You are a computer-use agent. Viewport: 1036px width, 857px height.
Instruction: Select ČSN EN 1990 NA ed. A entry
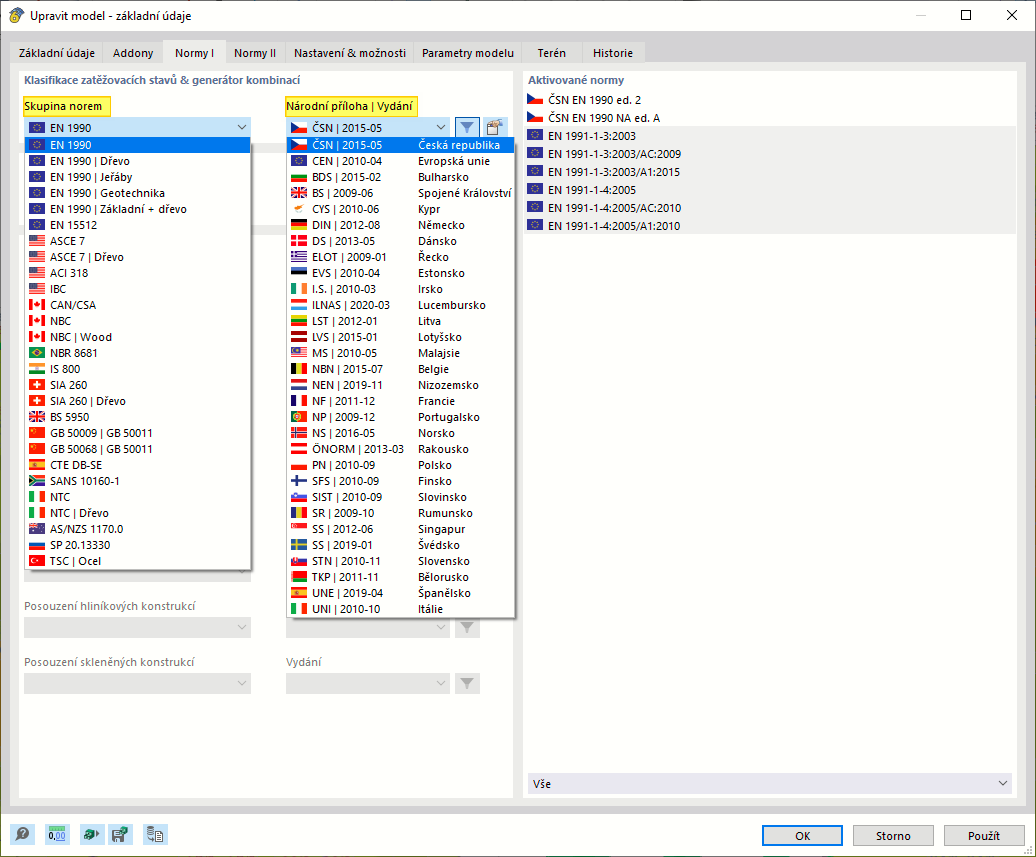point(770,118)
